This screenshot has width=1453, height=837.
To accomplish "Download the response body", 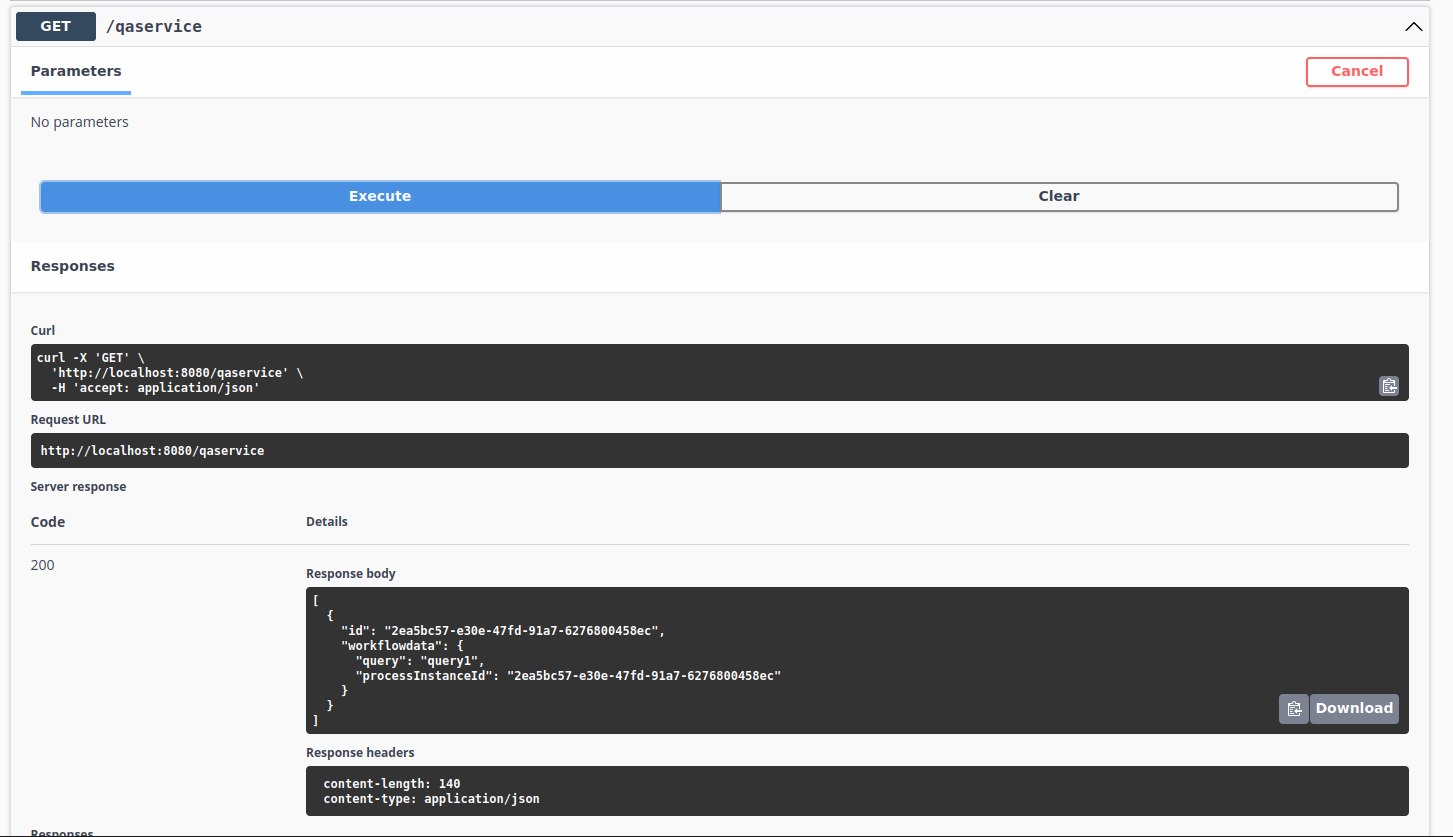I will [1354, 709].
